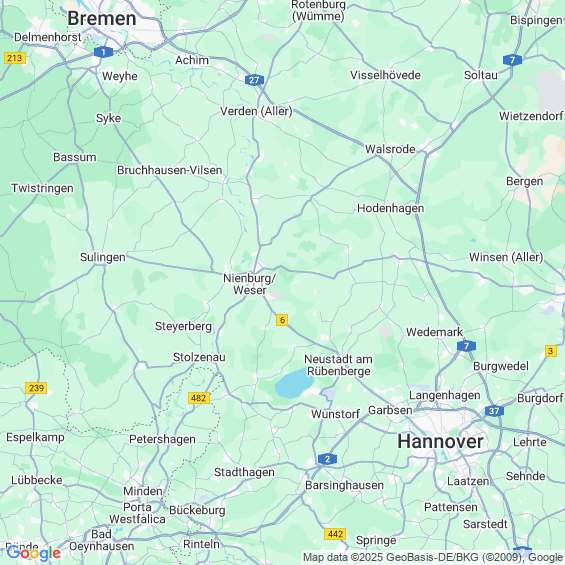Viewport: 565px width, 565px height.
Task: Select the Hannover city label
Action: pyautogui.click(x=440, y=441)
